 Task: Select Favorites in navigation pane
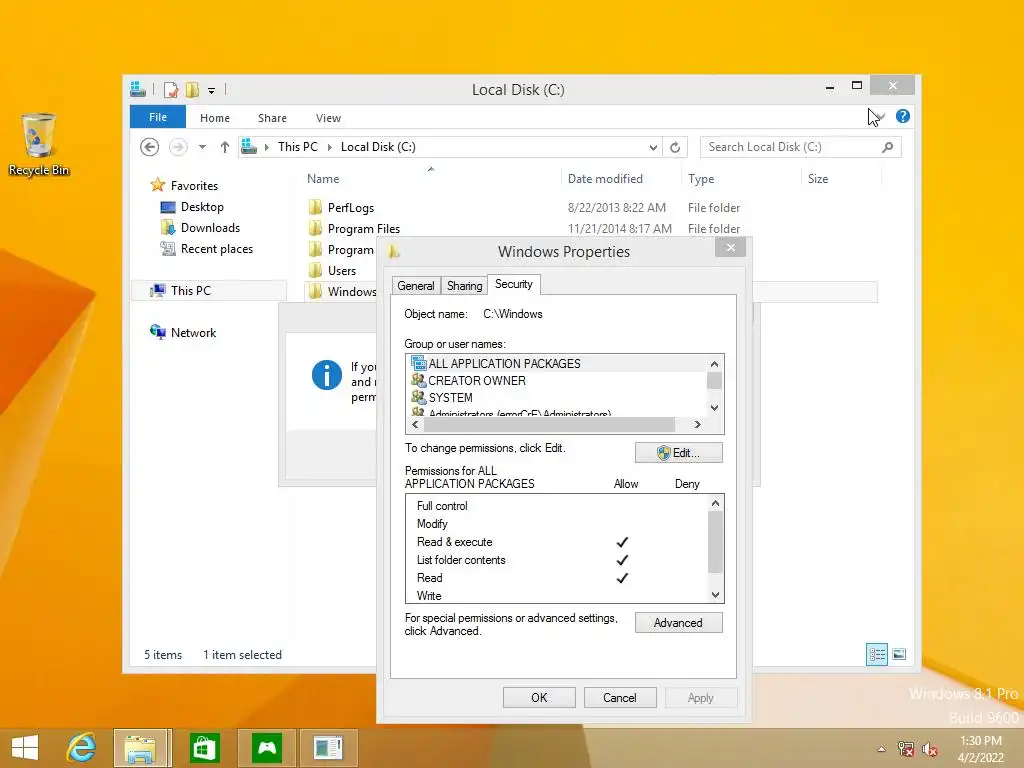(194, 185)
